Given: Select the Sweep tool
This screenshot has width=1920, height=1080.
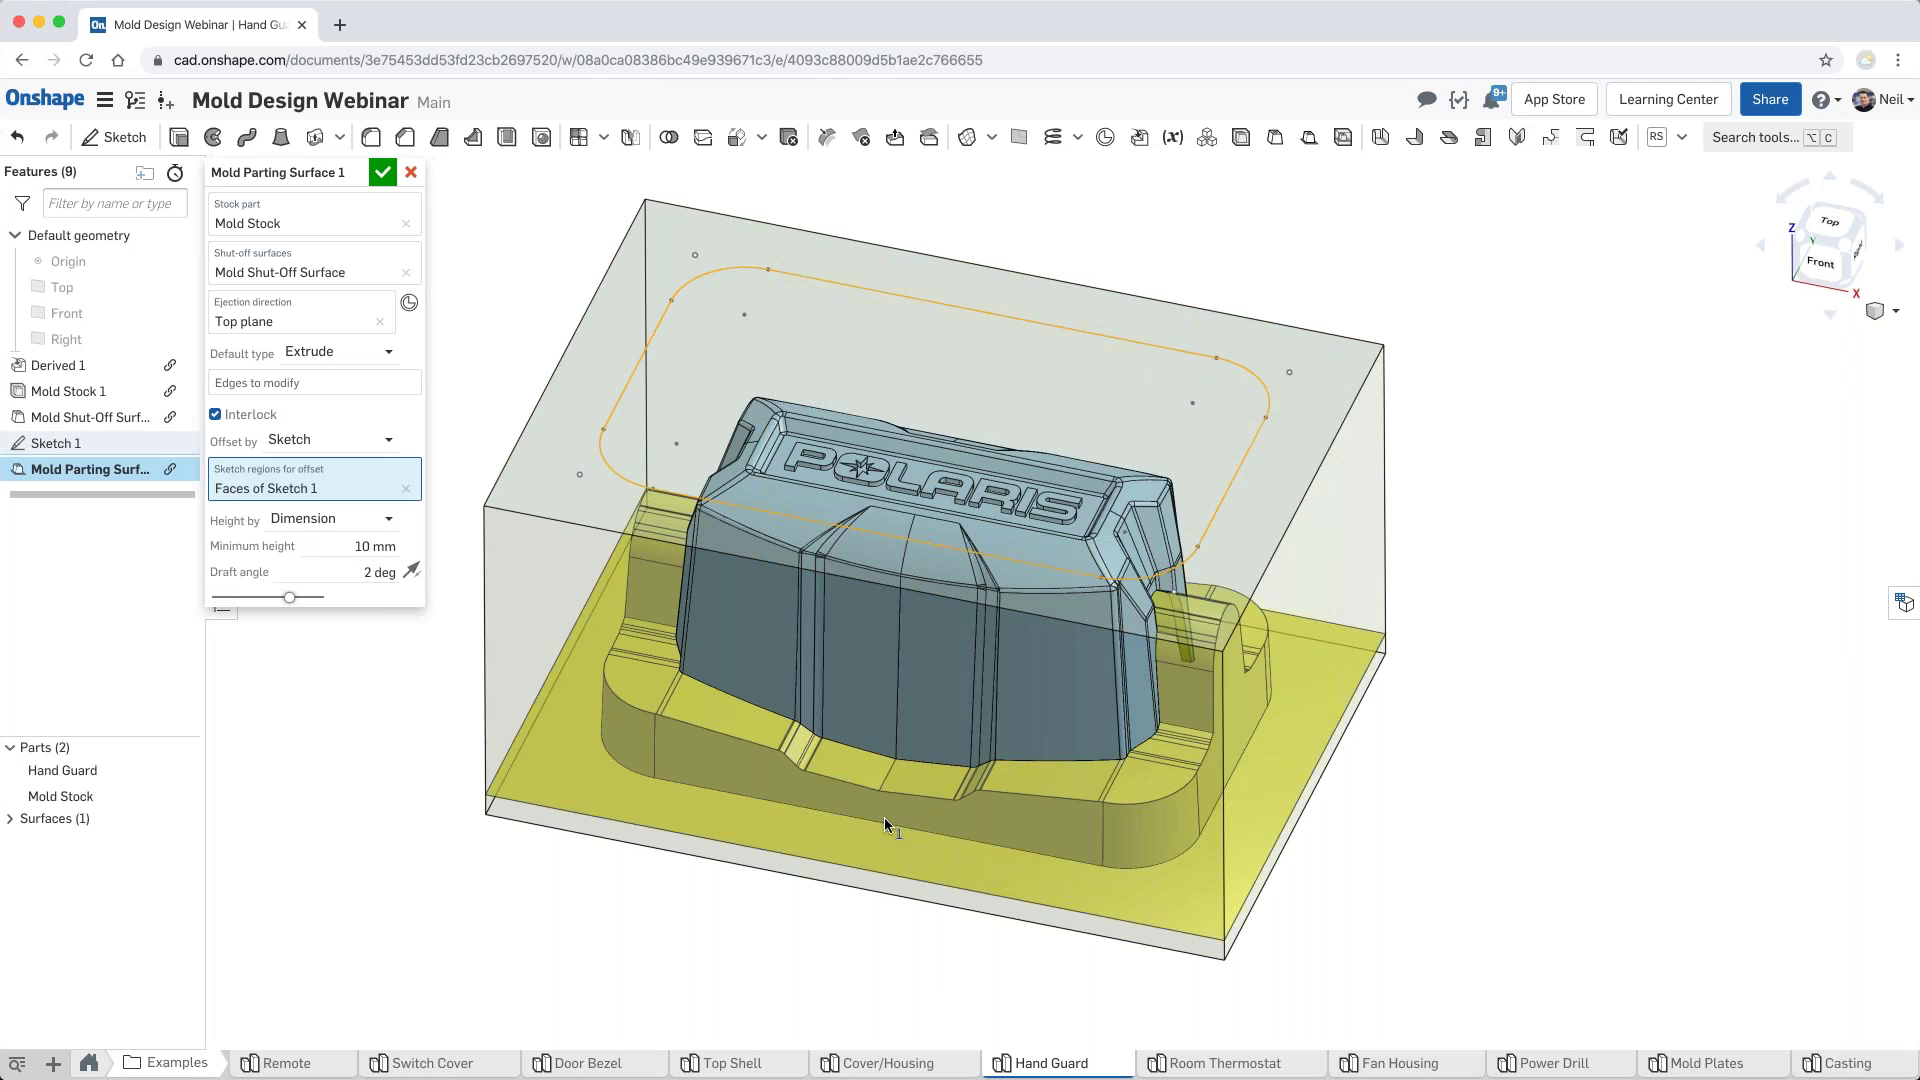Looking at the screenshot, I should [246, 137].
